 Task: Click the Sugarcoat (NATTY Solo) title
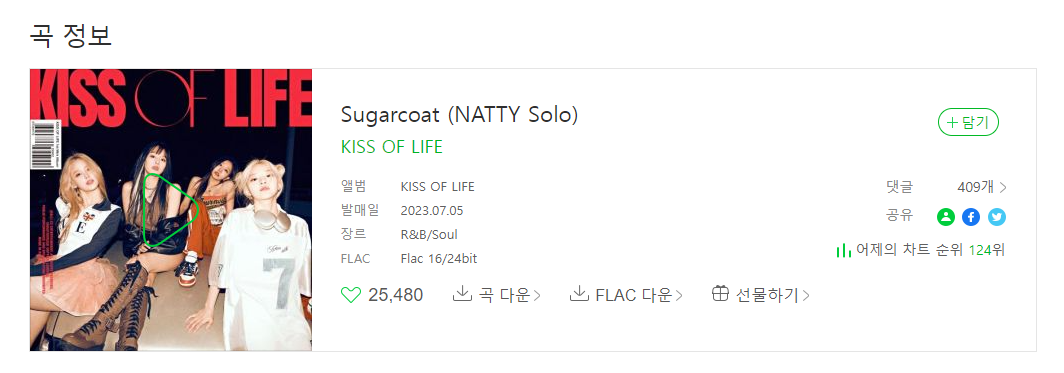pyautogui.click(x=459, y=115)
